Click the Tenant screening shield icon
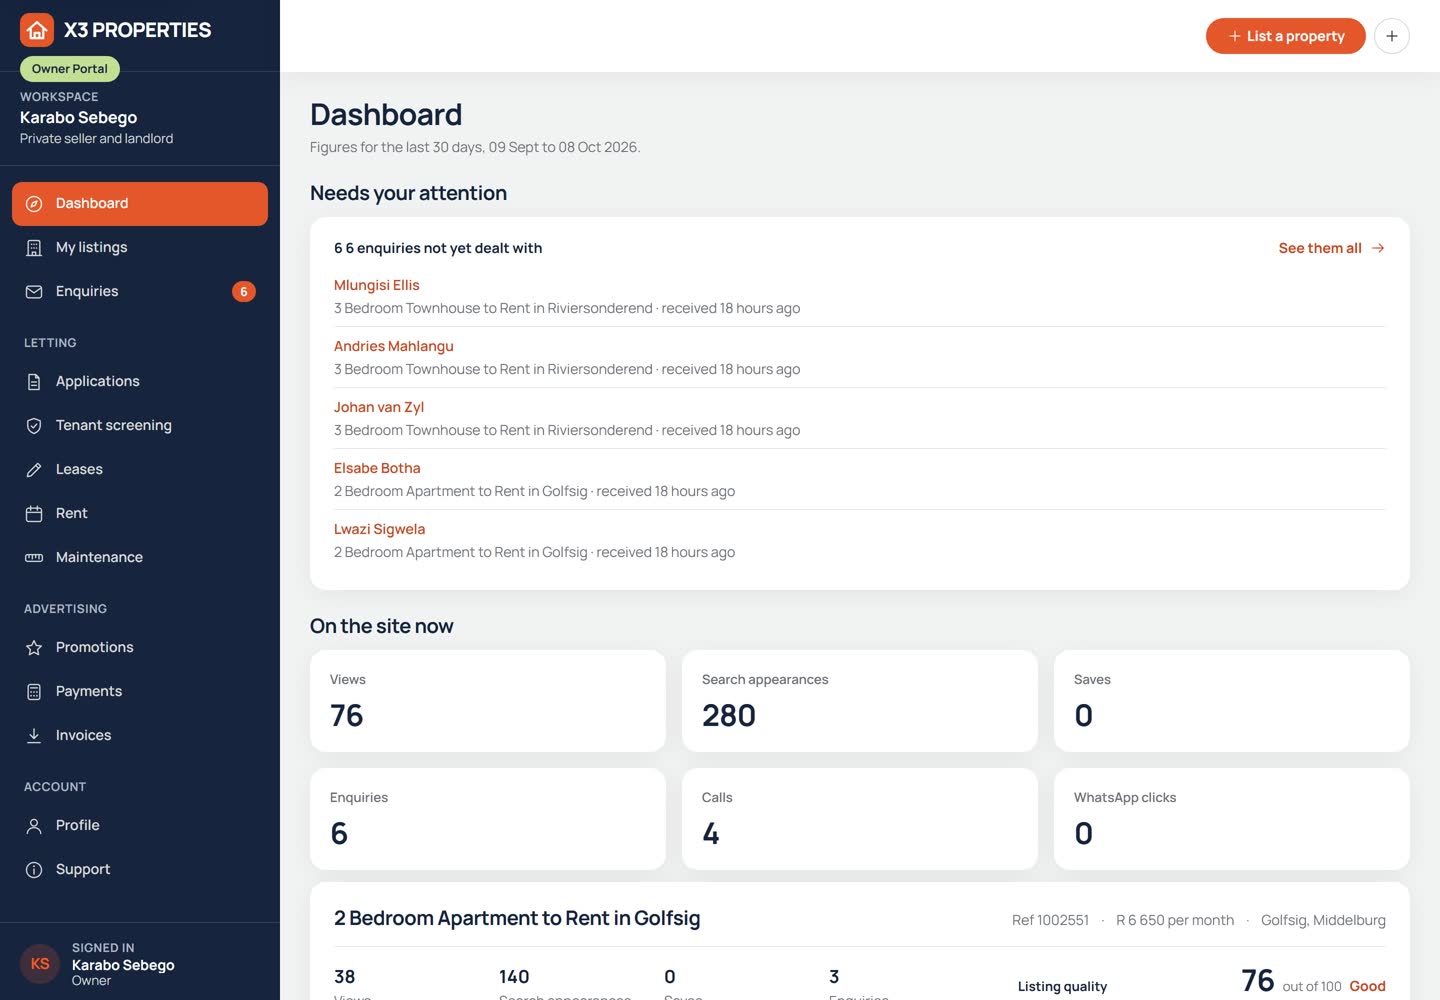This screenshot has width=1440, height=1000. 34,426
